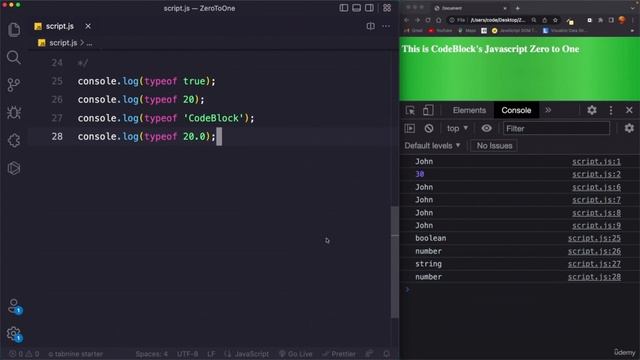Select the inspect element tool in DevTools
Image resolution: width=640 pixels, height=360 pixels.
coord(410,110)
